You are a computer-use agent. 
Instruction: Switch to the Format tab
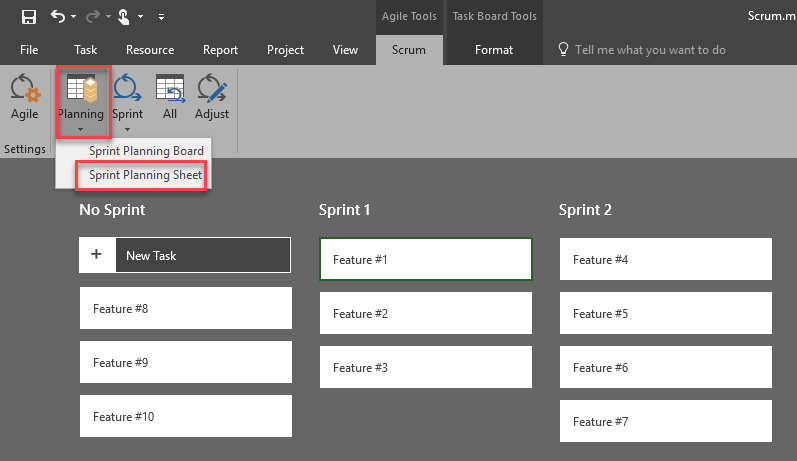[x=494, y=50]
